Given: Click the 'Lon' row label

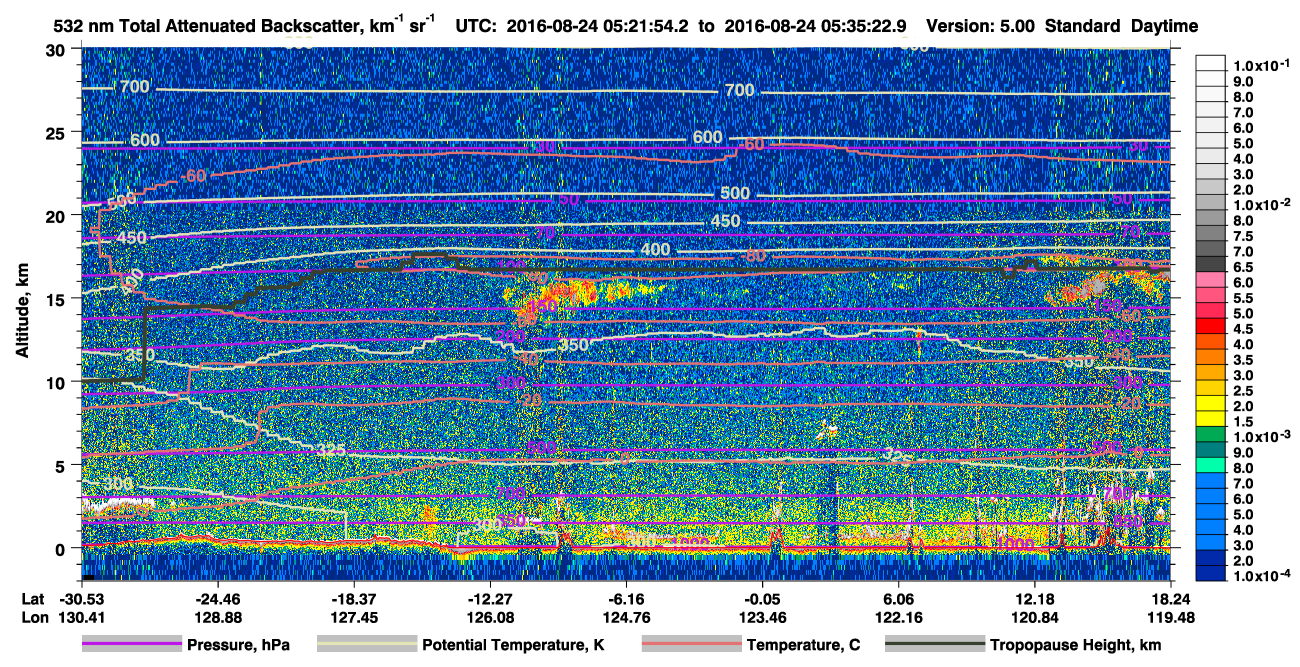Looking at the screenshot, I should coord(33,617).
